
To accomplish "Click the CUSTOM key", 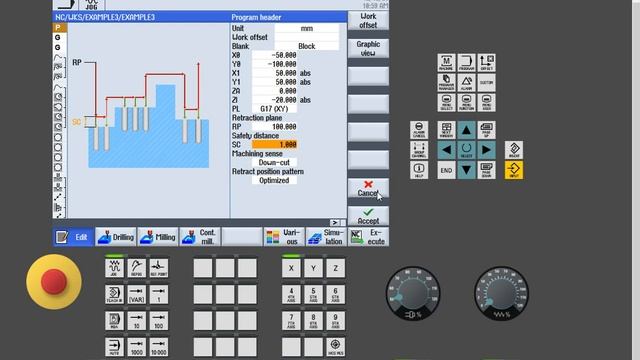I will coord(487,82).
